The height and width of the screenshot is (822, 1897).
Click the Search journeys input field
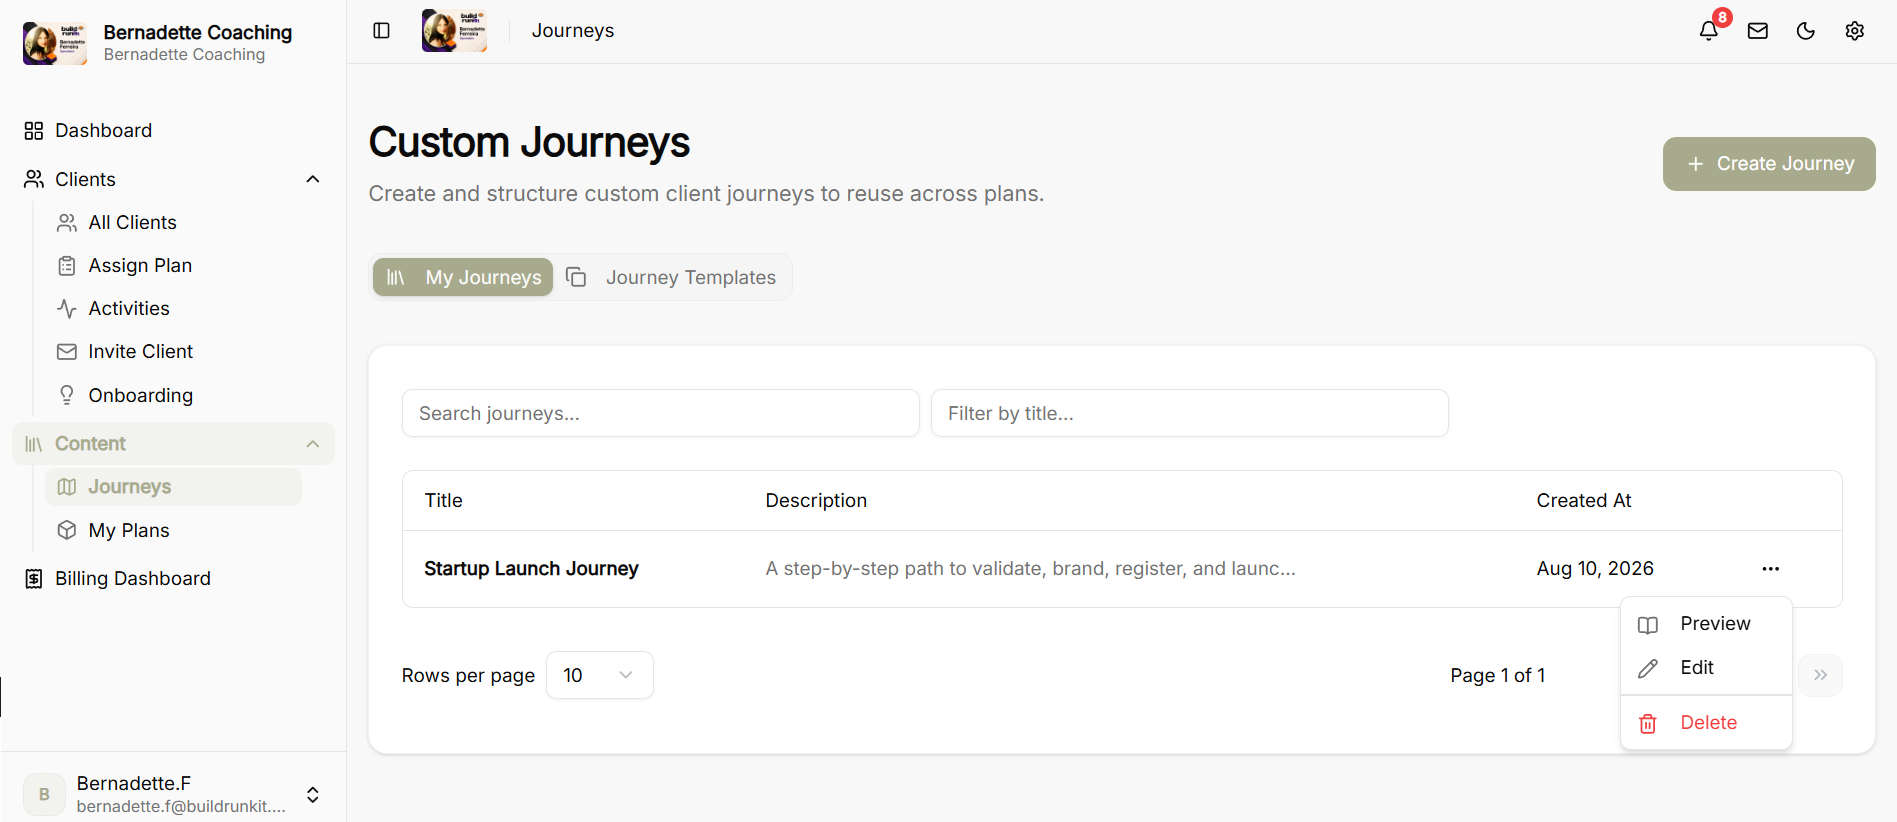point(660,413)
